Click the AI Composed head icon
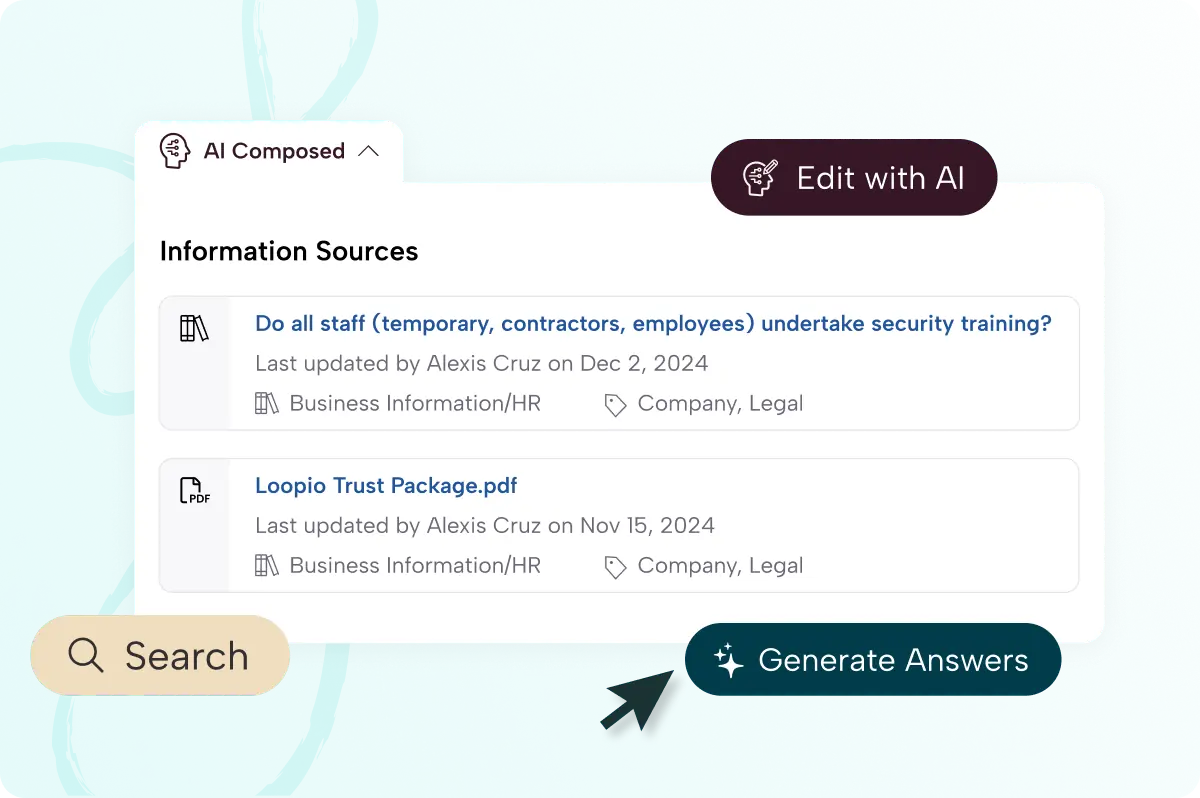Screen dimensions: 1200x798 coord(175,151)
